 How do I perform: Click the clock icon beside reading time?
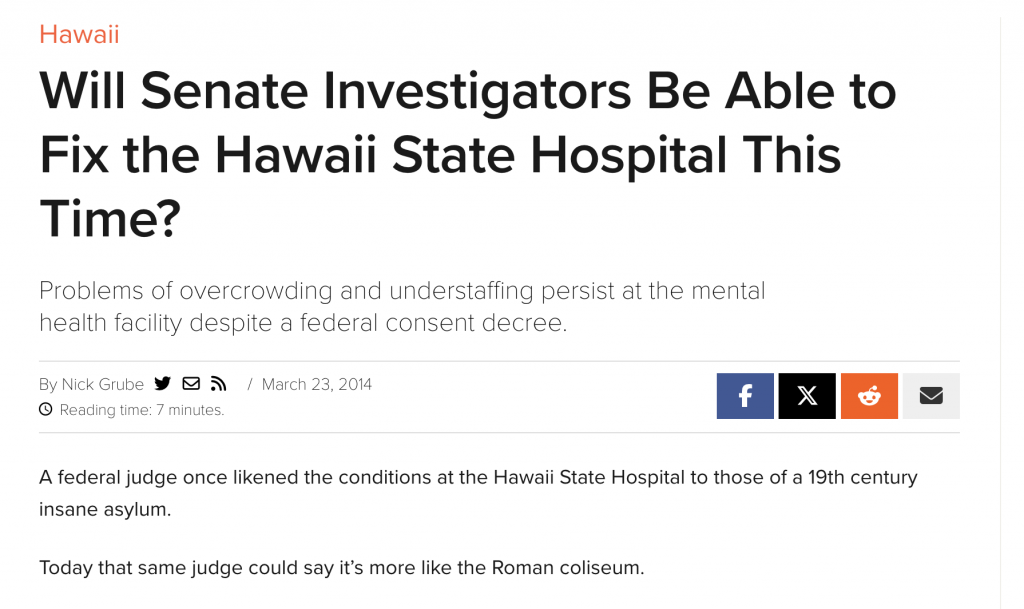[x=45, y=409]
